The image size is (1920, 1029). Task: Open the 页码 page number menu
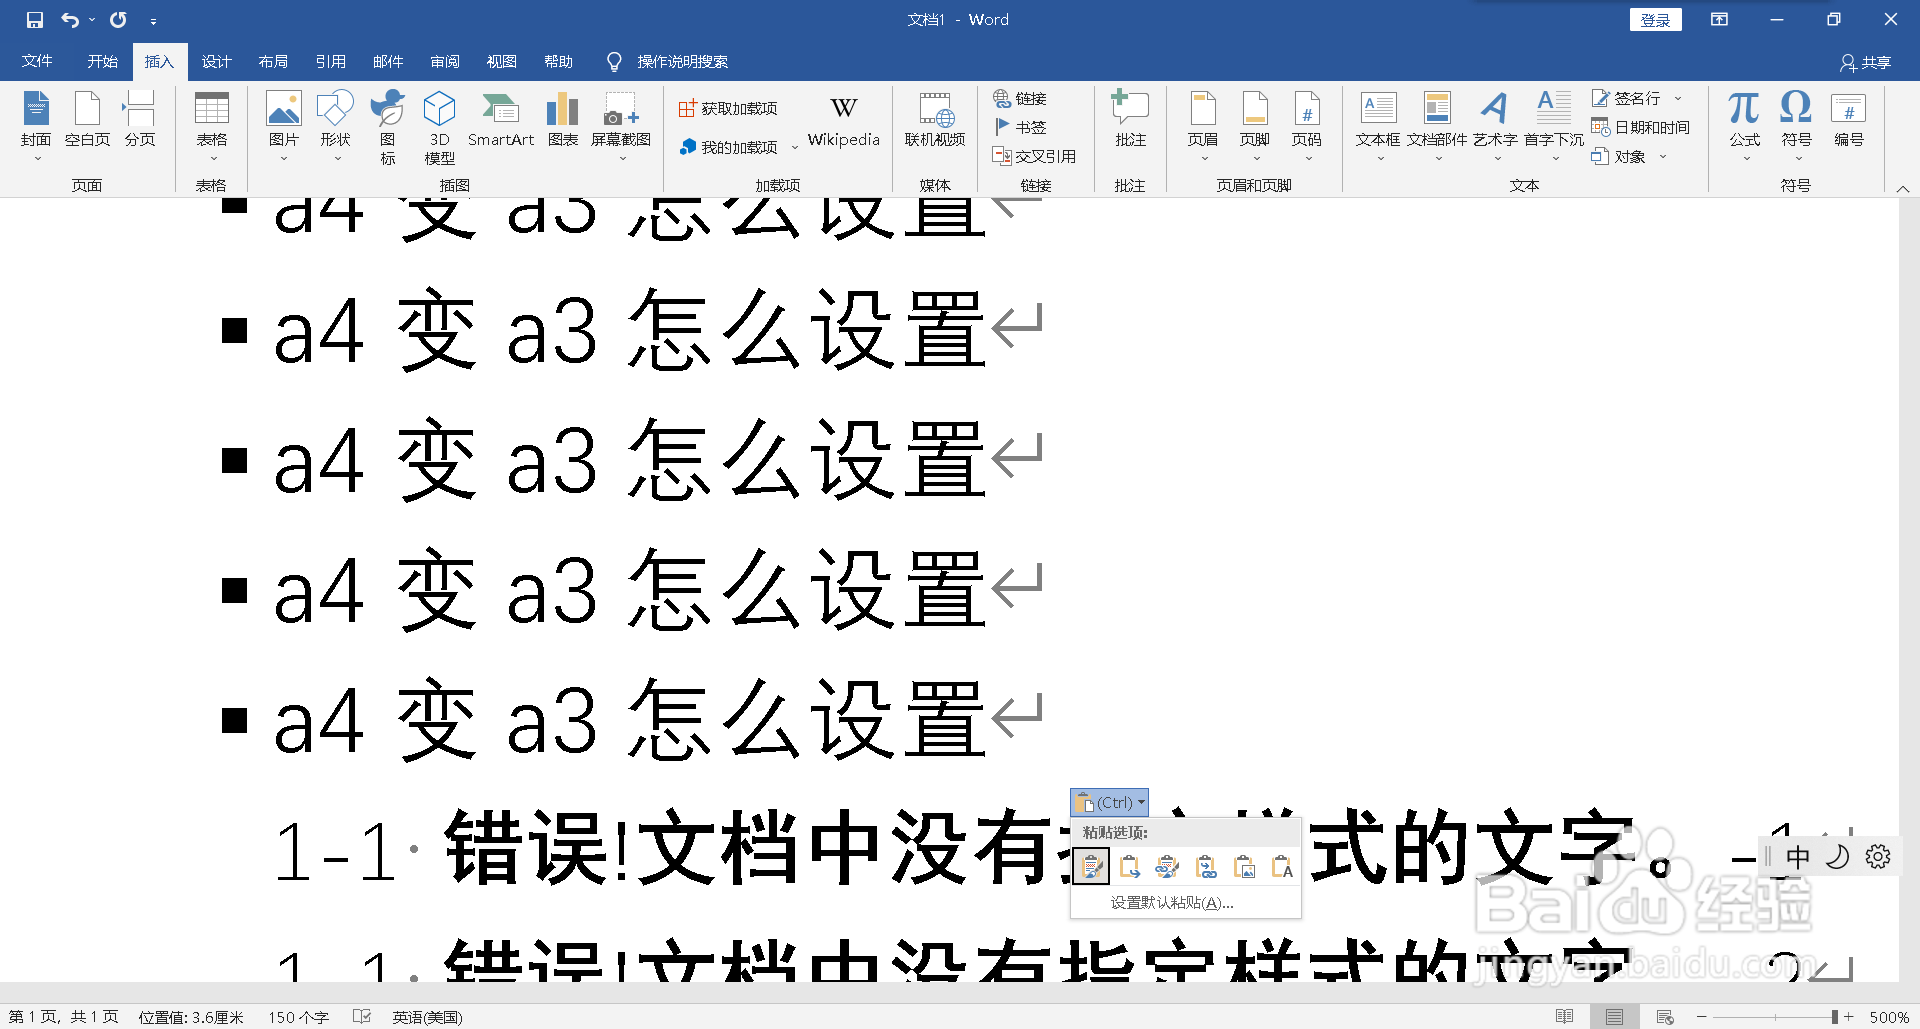pos(1307,127)
